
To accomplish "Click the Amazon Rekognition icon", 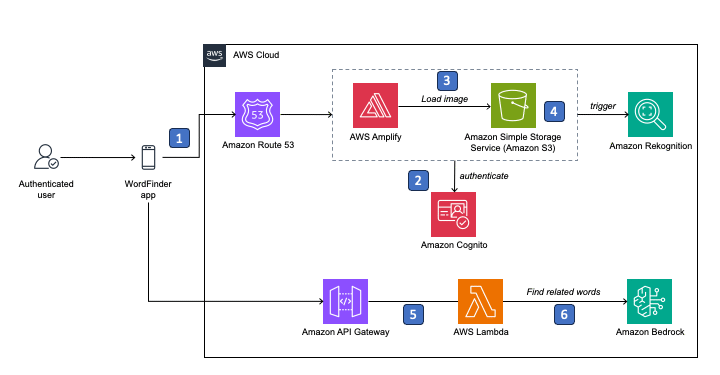I will tap(650, 114).
